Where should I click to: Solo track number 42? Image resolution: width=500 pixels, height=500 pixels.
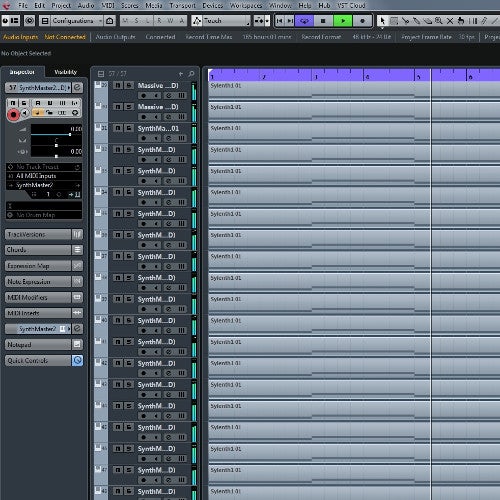pyautogui.click(x=129, y=363)
